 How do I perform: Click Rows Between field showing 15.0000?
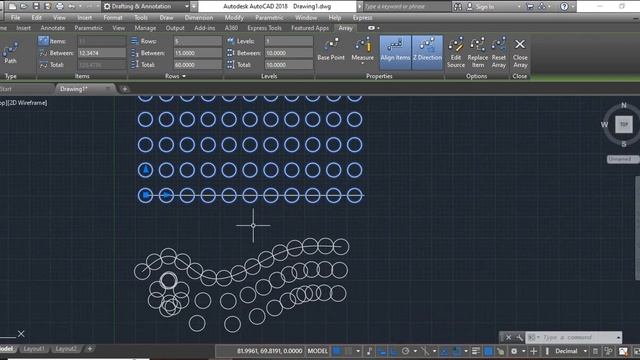pyautogui.click(x=198, y=53)
